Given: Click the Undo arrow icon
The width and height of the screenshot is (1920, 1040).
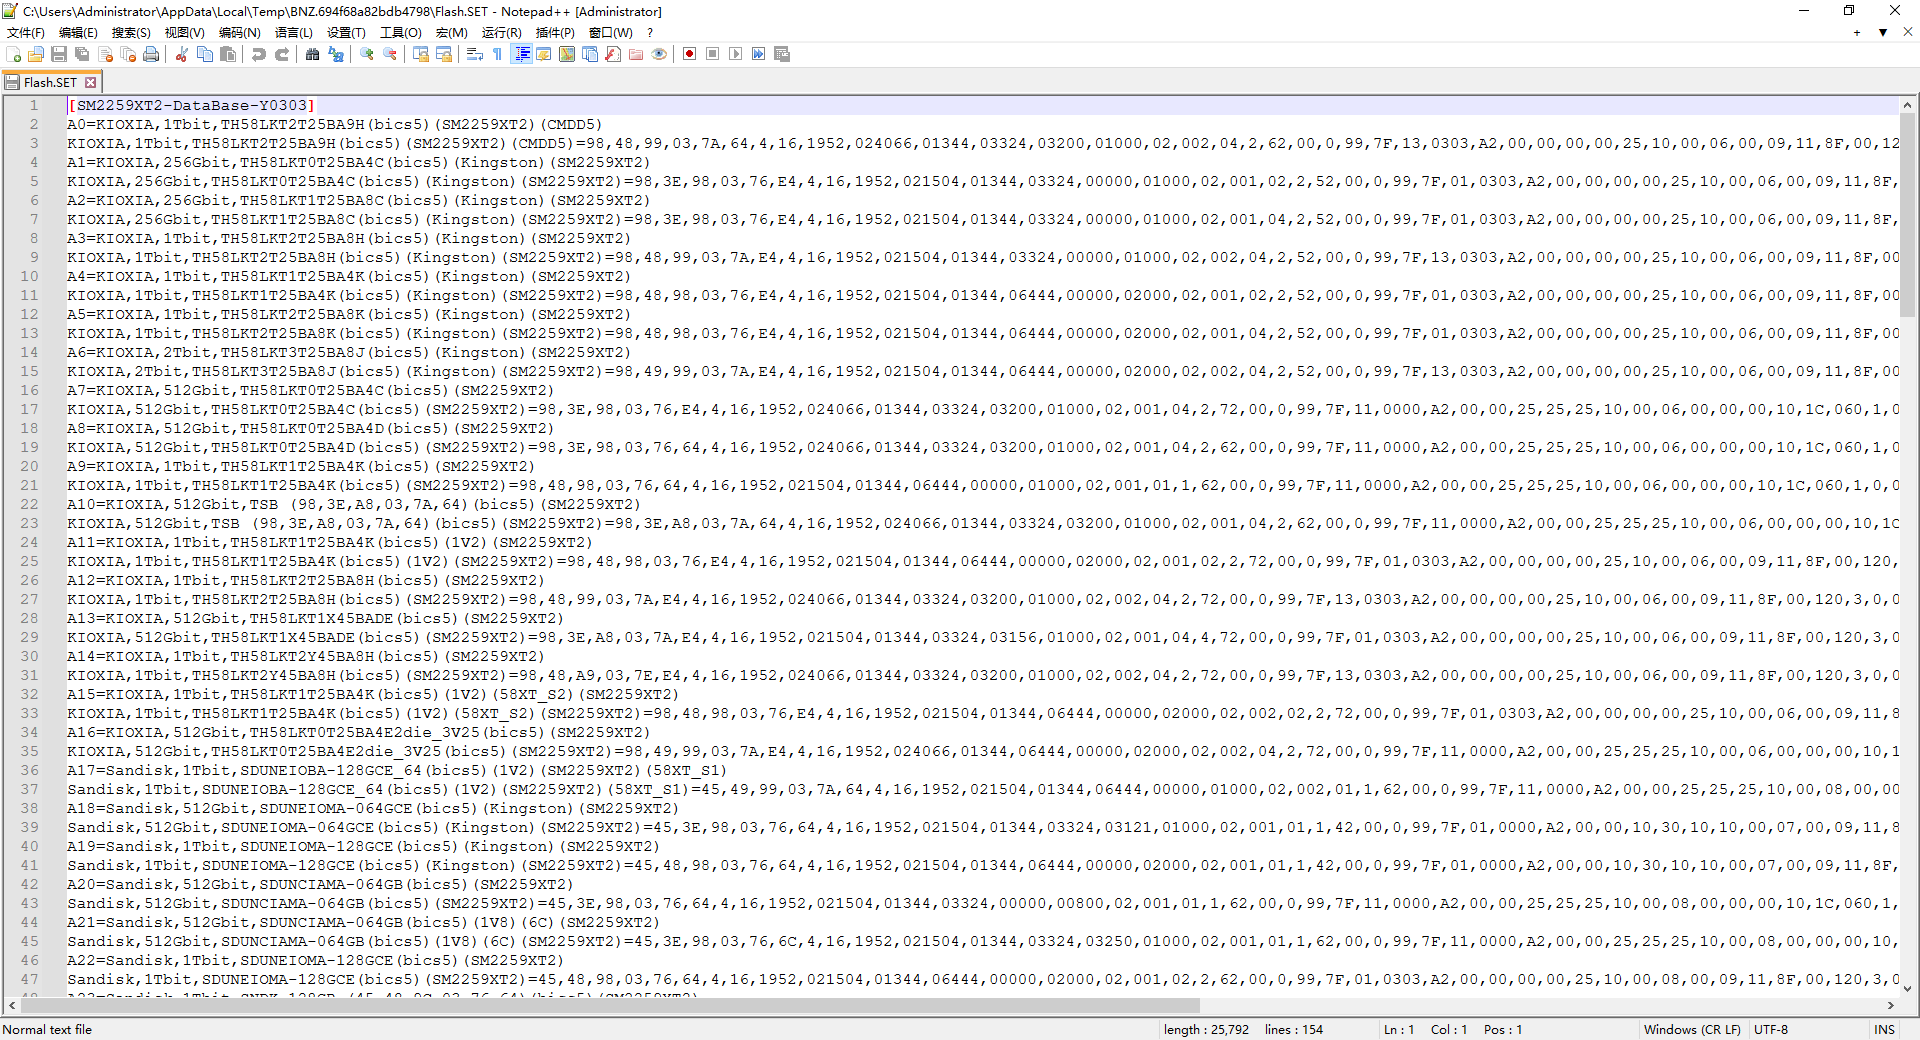Looking at the screenshot, I should (x=259, y=54).
